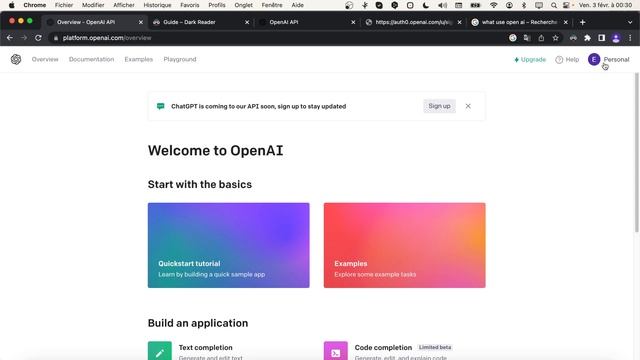Click the green chat icon in banner
This screenshot has width=640, height=360.
(160, 106)
